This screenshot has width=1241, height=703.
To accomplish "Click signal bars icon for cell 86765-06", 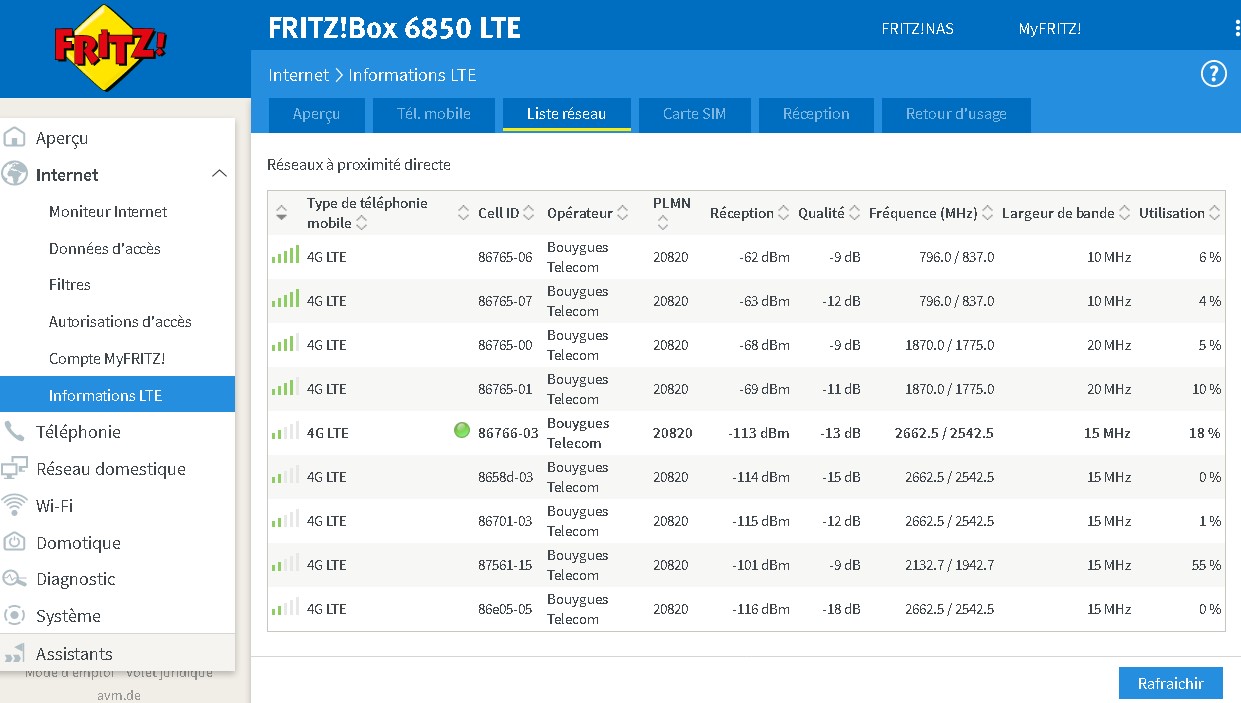I will (285, 255).
